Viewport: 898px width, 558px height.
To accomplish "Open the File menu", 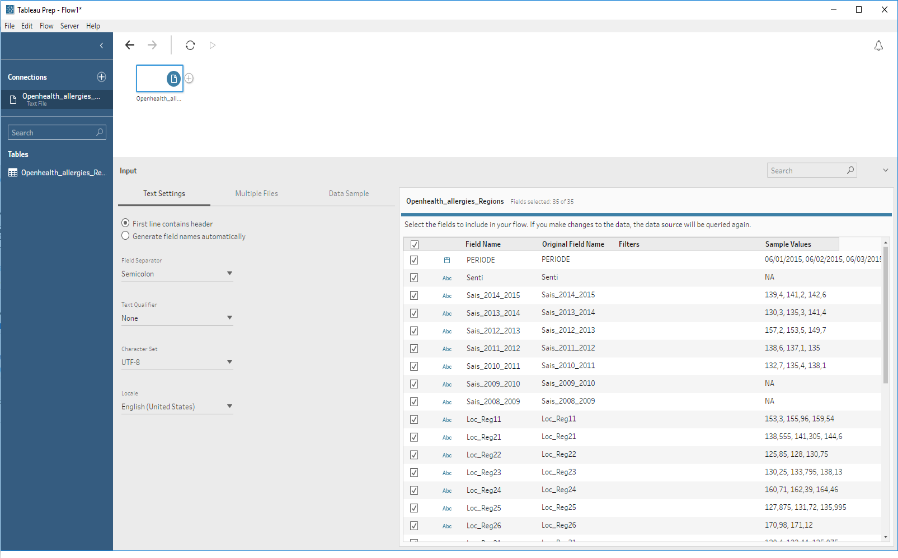I will (x=10, y=26).
